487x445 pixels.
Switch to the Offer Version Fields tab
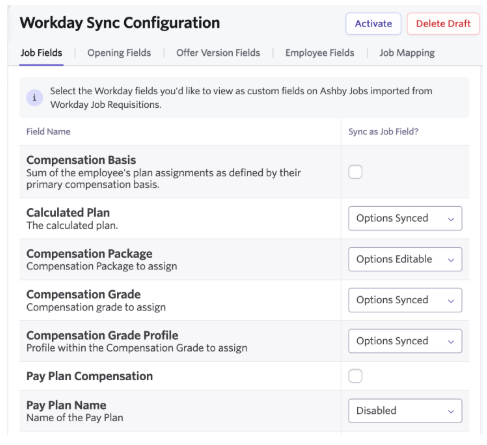tap(218, 53)
